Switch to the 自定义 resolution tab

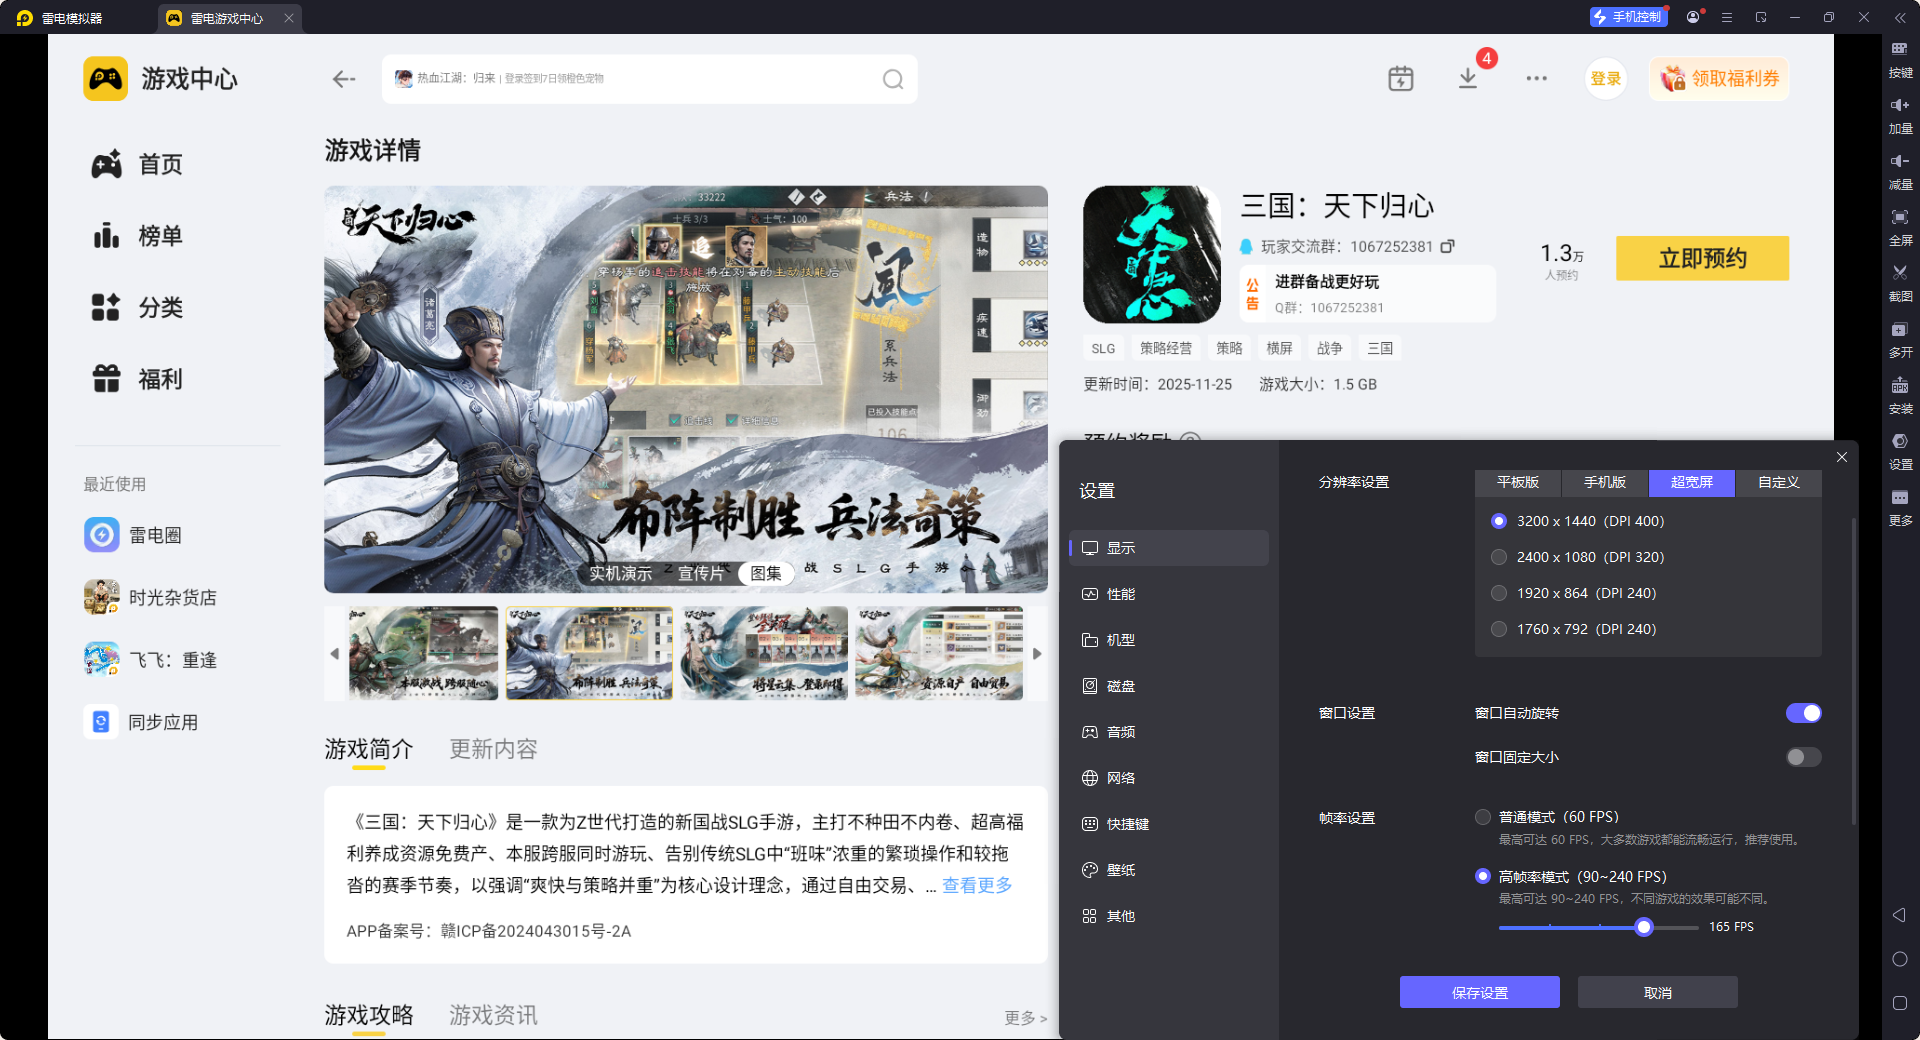tap(1779, 483)
